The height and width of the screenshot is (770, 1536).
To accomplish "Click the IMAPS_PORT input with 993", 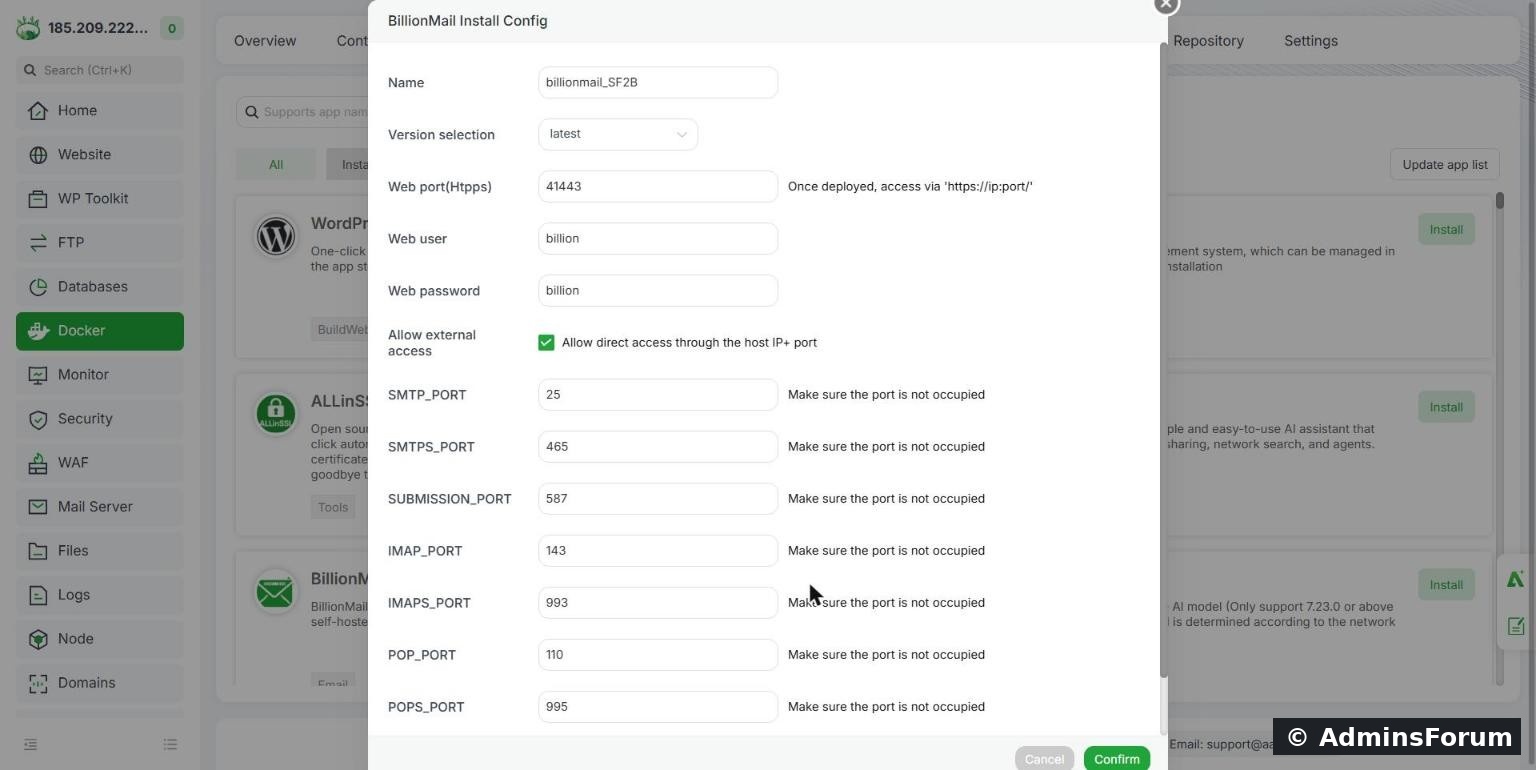I will click(658, 603).
